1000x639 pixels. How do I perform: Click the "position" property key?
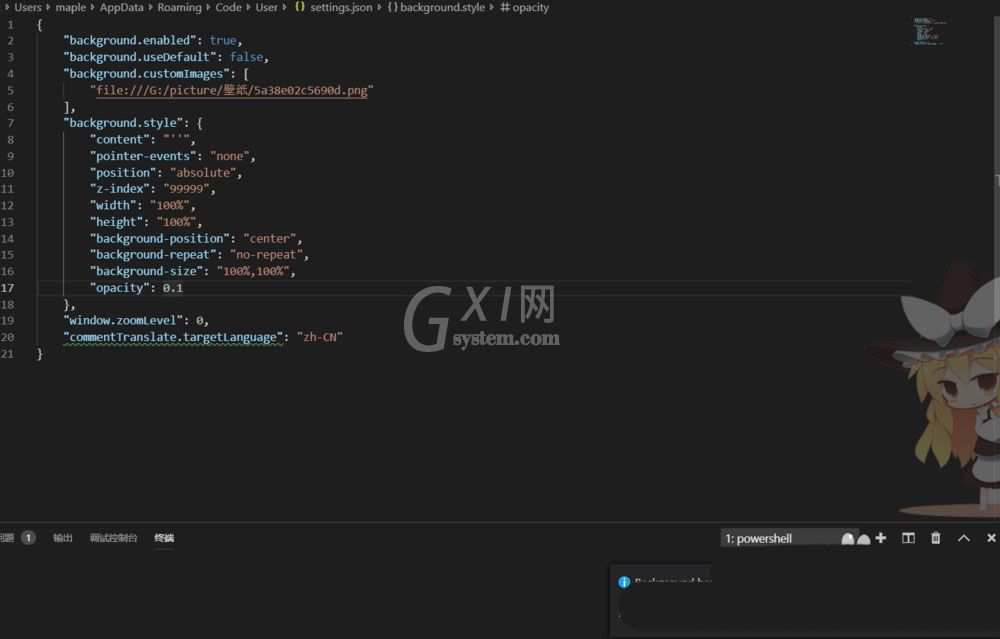pyautogui.click(x=123, y=172)
